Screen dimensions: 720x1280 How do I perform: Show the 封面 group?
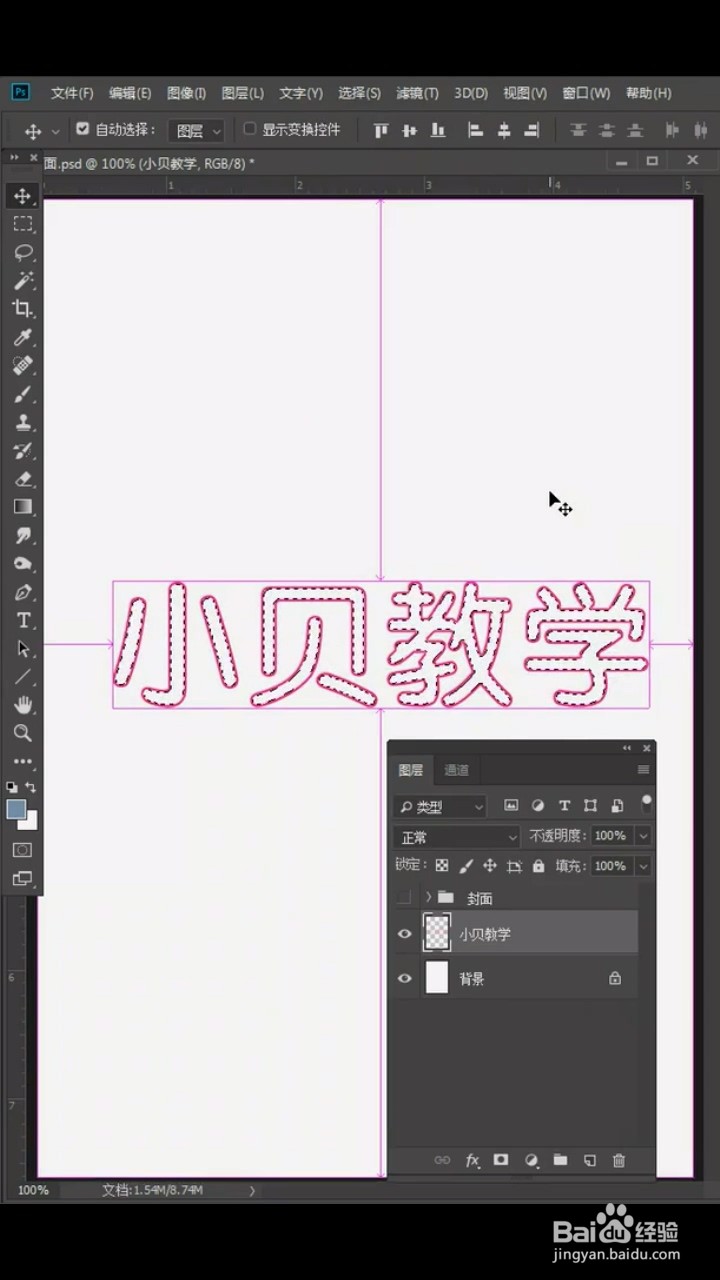[x=404, y=897]
